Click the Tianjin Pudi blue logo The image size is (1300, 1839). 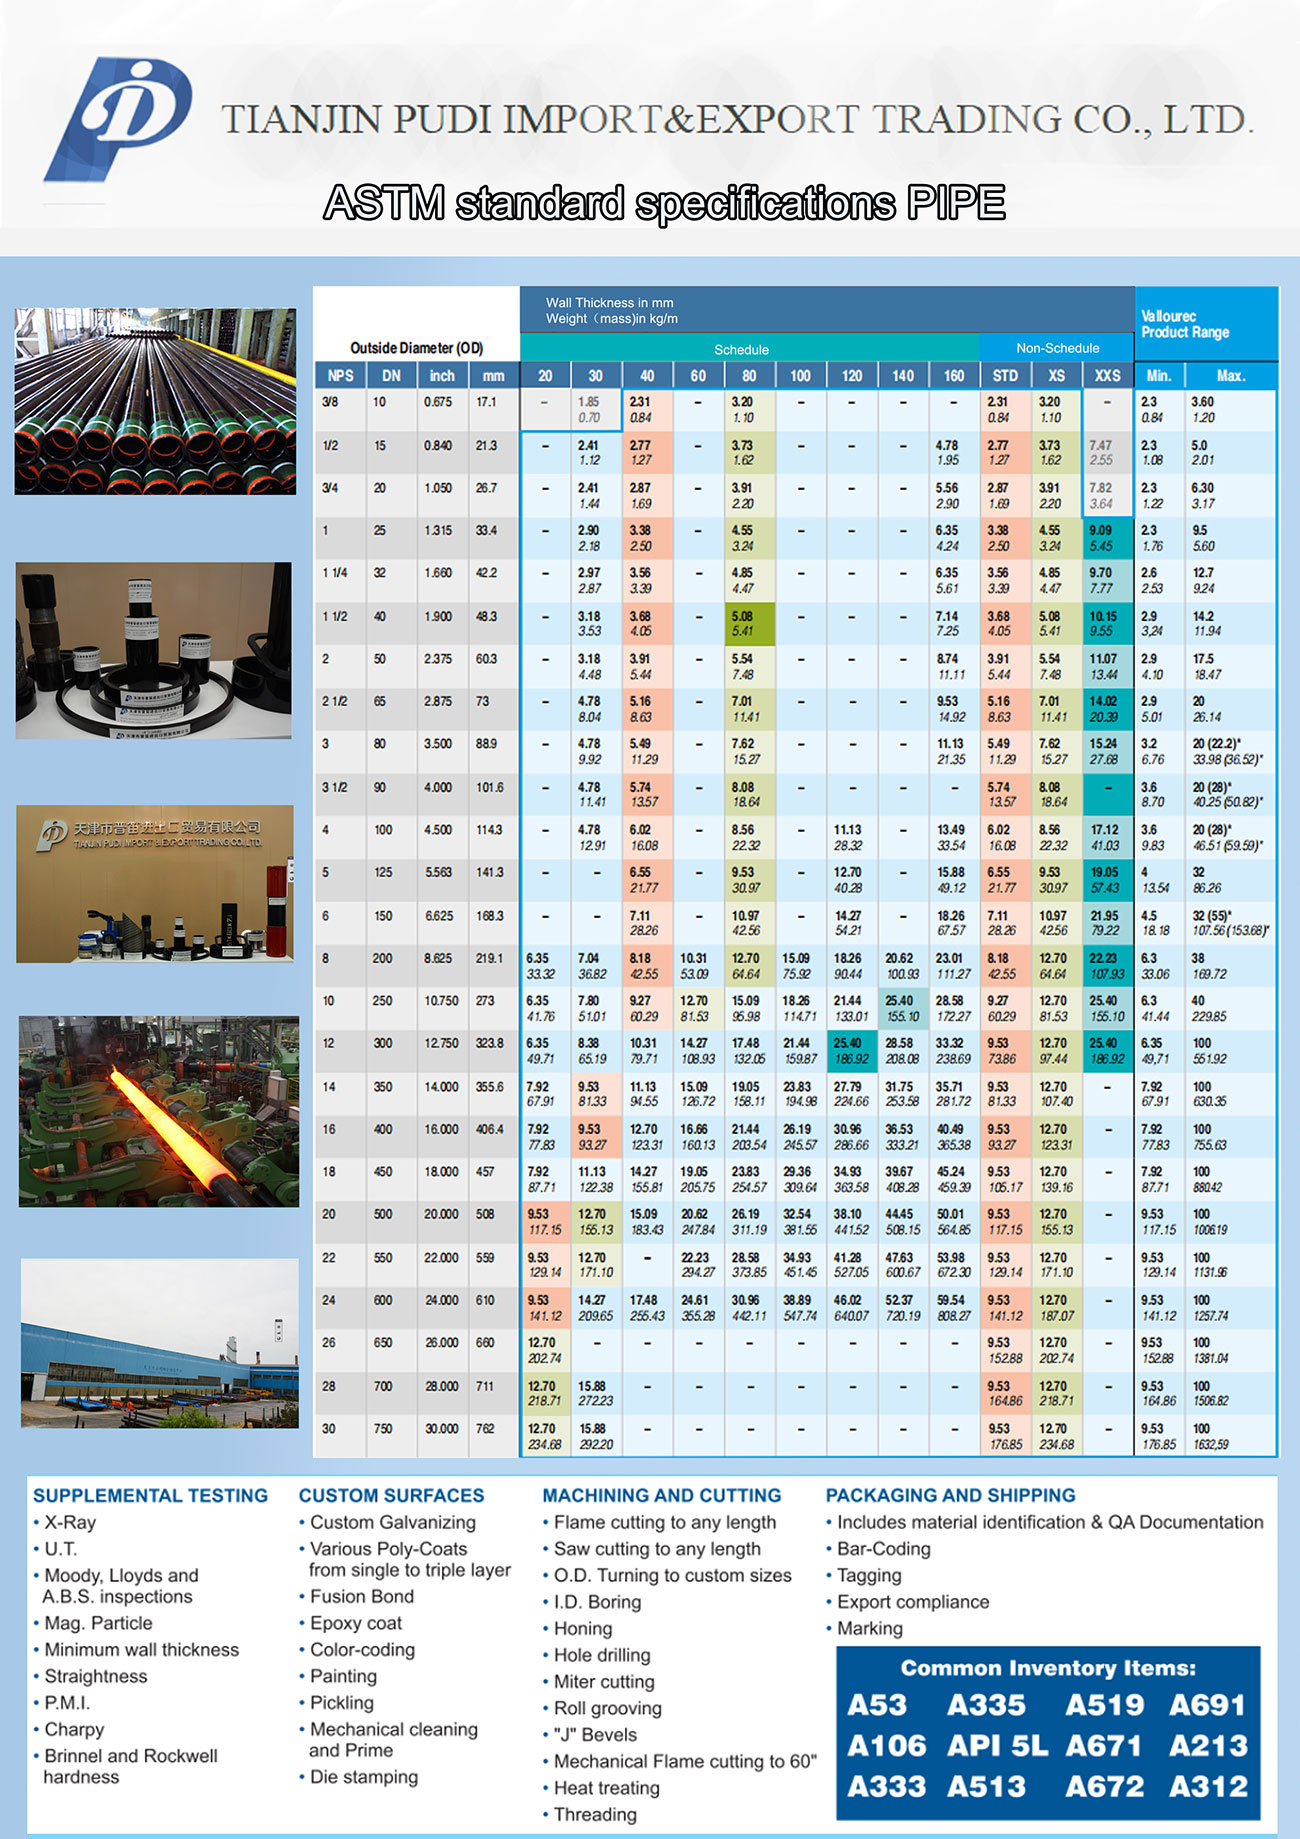[118, 120]
